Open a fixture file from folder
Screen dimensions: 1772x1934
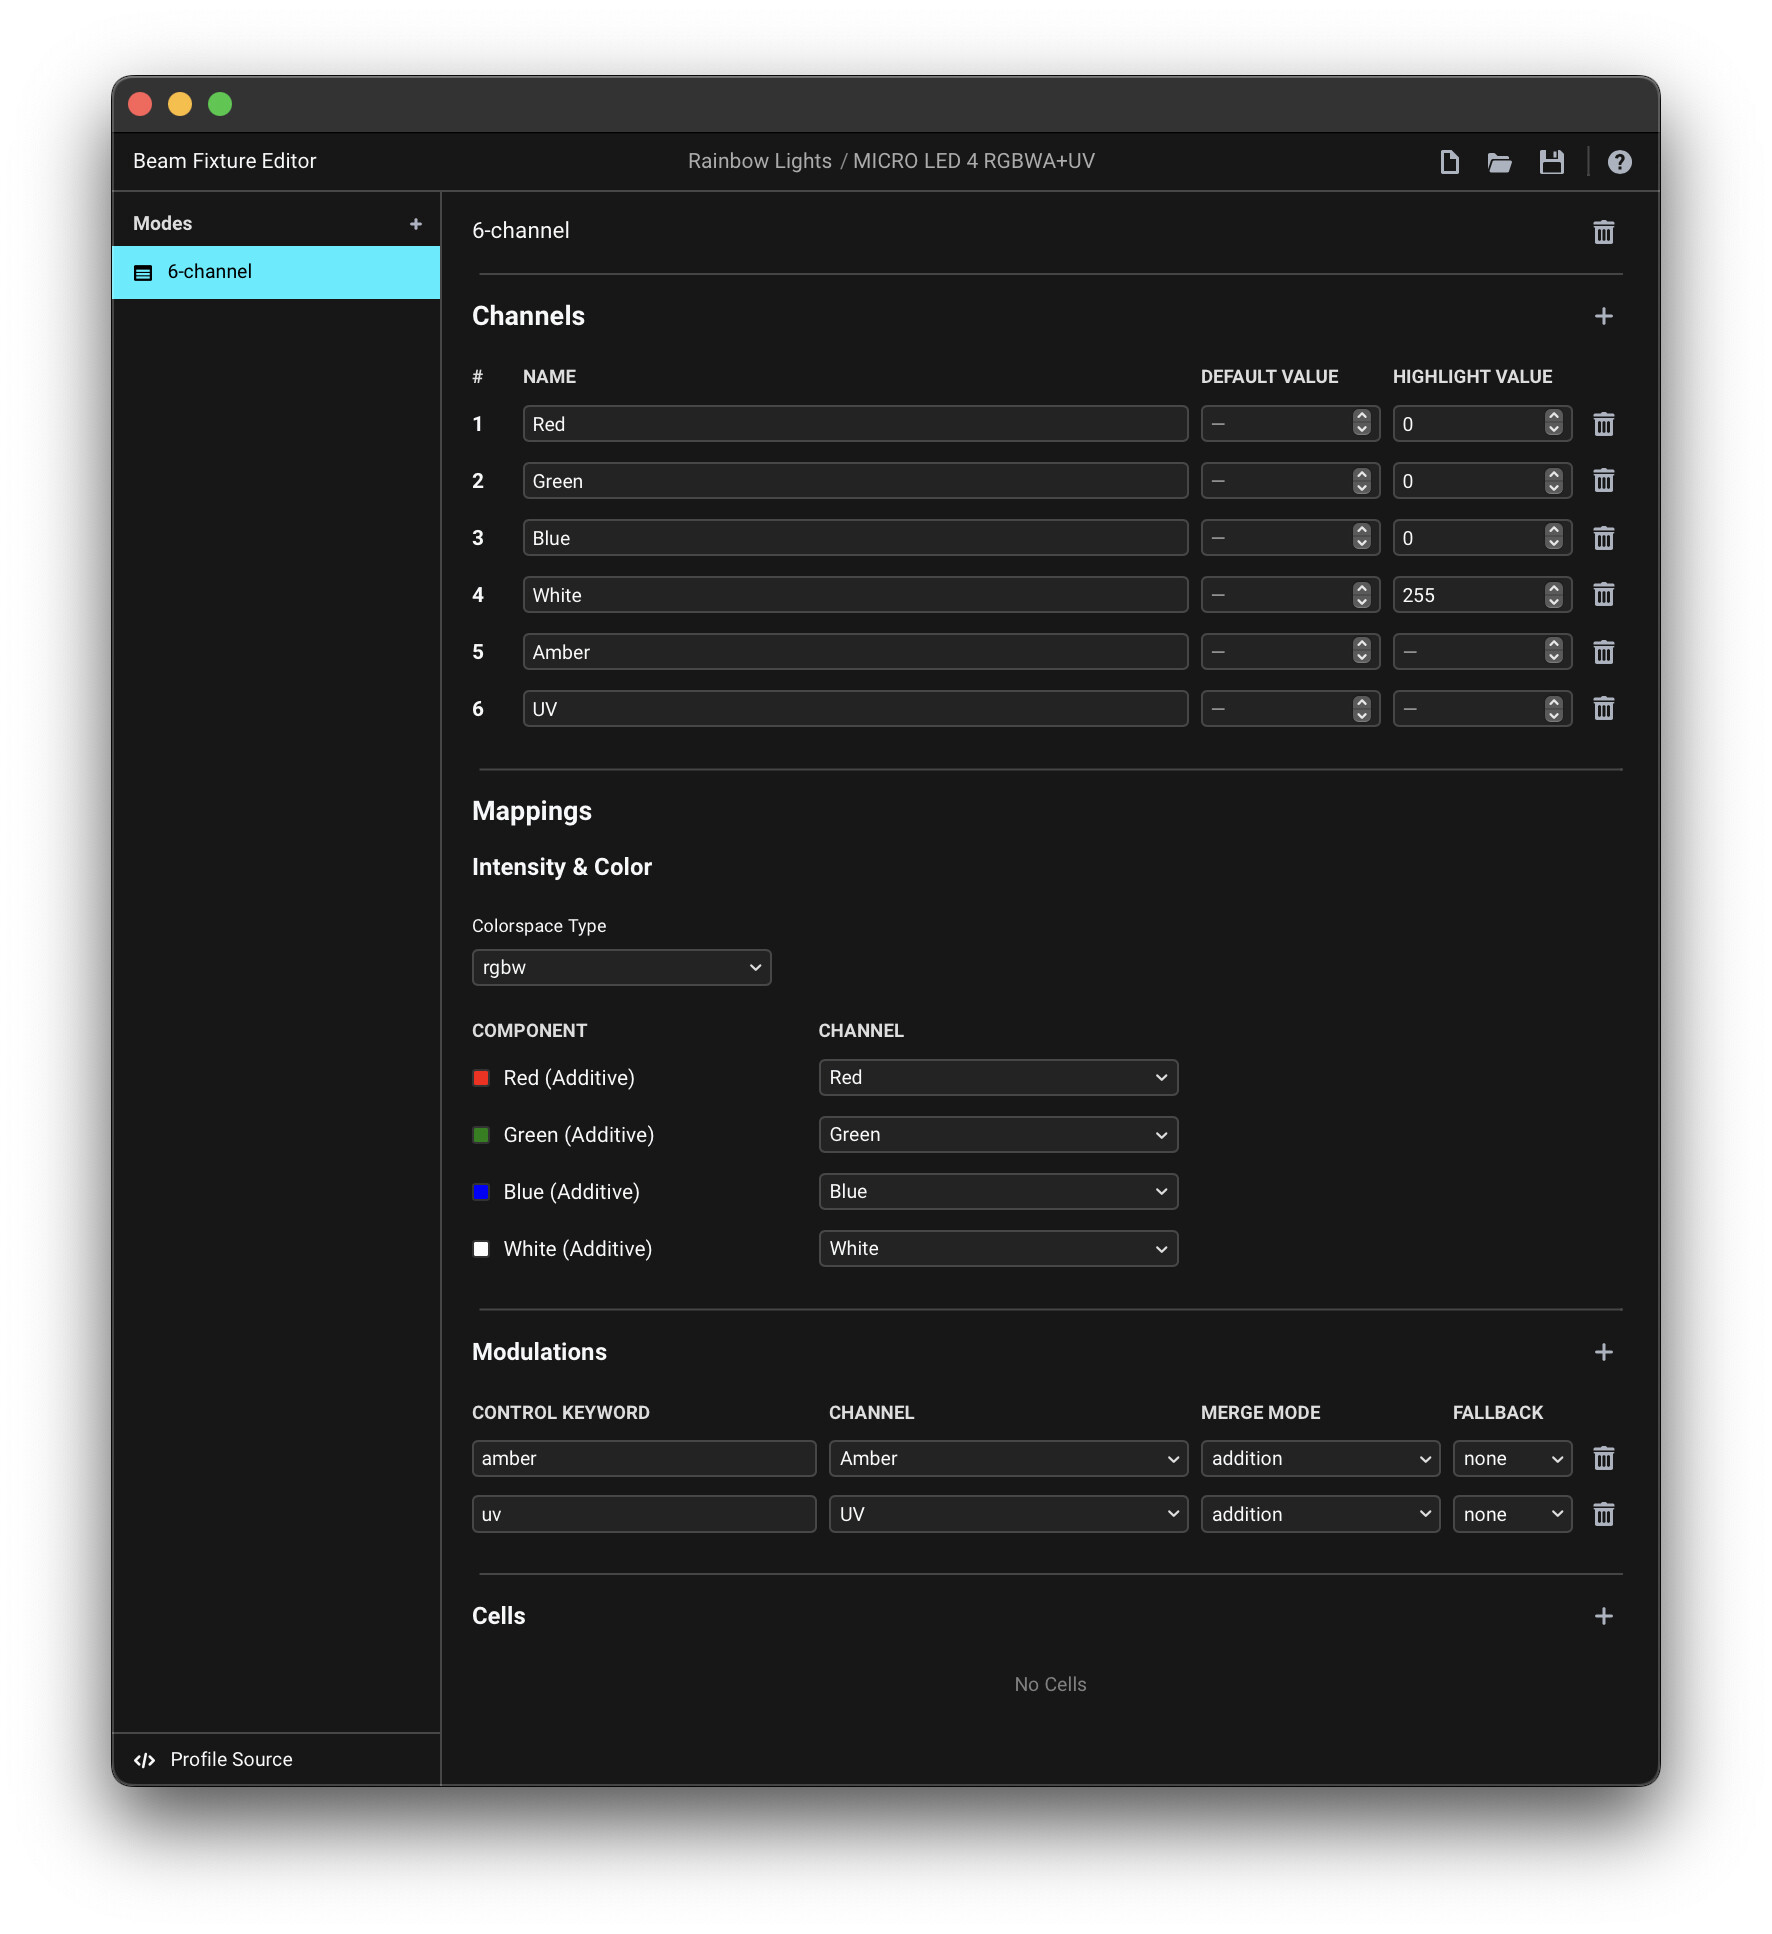coord(1499,162)
